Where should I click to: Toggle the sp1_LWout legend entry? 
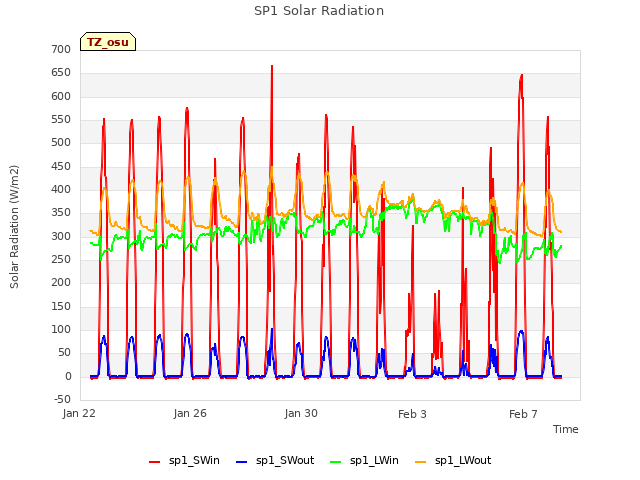click(453, 461)
